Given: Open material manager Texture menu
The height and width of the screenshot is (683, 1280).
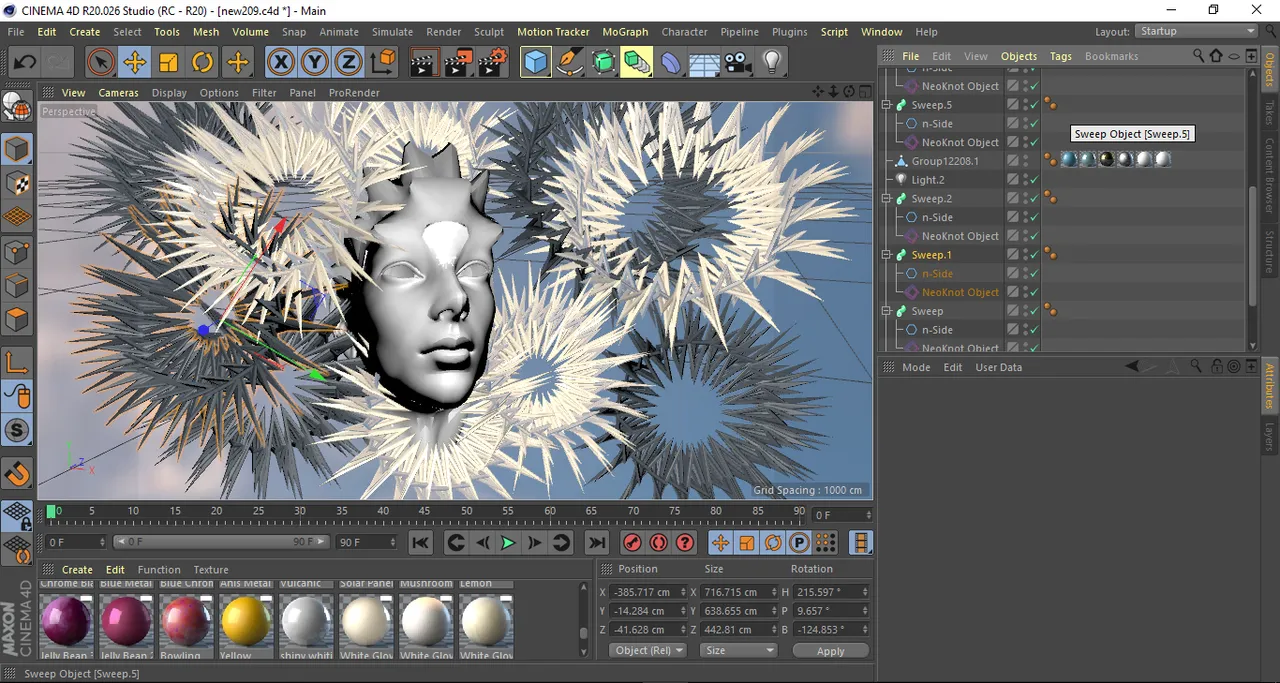Looking at the screenshot, I should point(211,570).
